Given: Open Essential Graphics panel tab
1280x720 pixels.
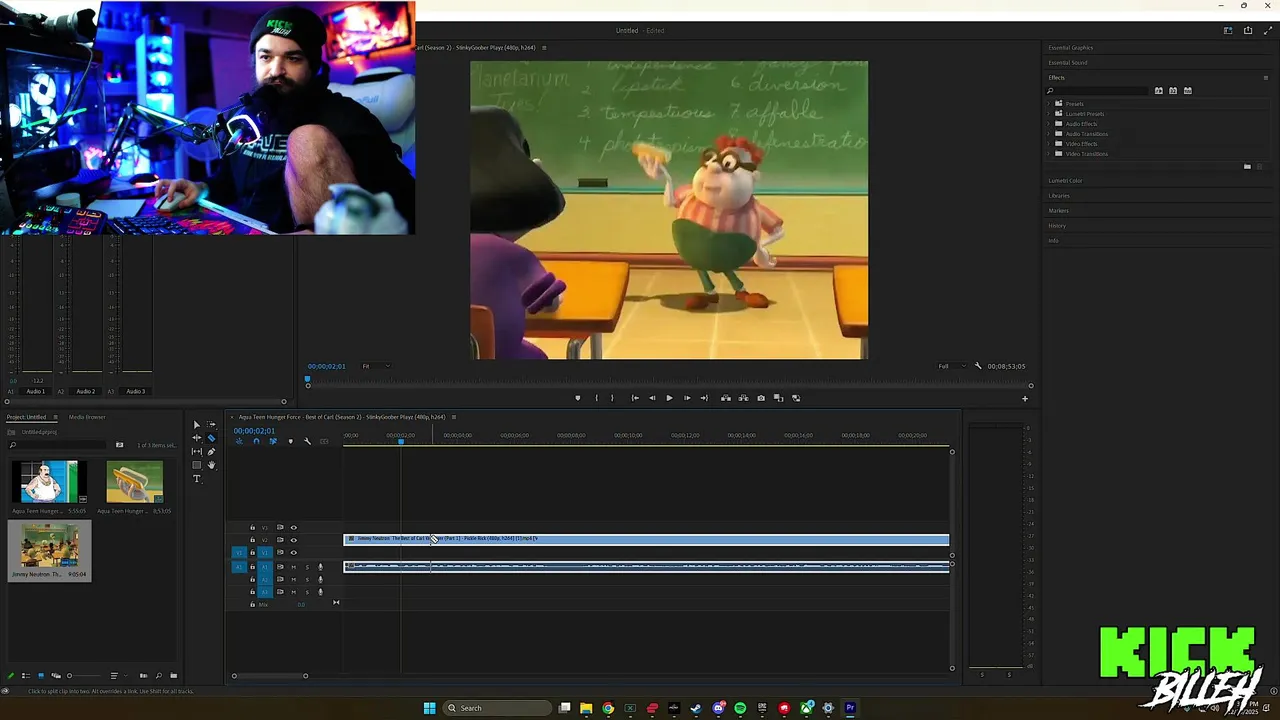Looking at the screenshot, I should point(1070,48).
